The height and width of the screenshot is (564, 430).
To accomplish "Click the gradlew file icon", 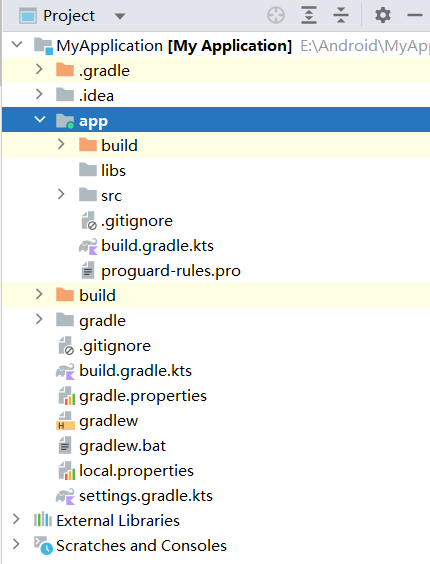I will click(x=65, y=421).
